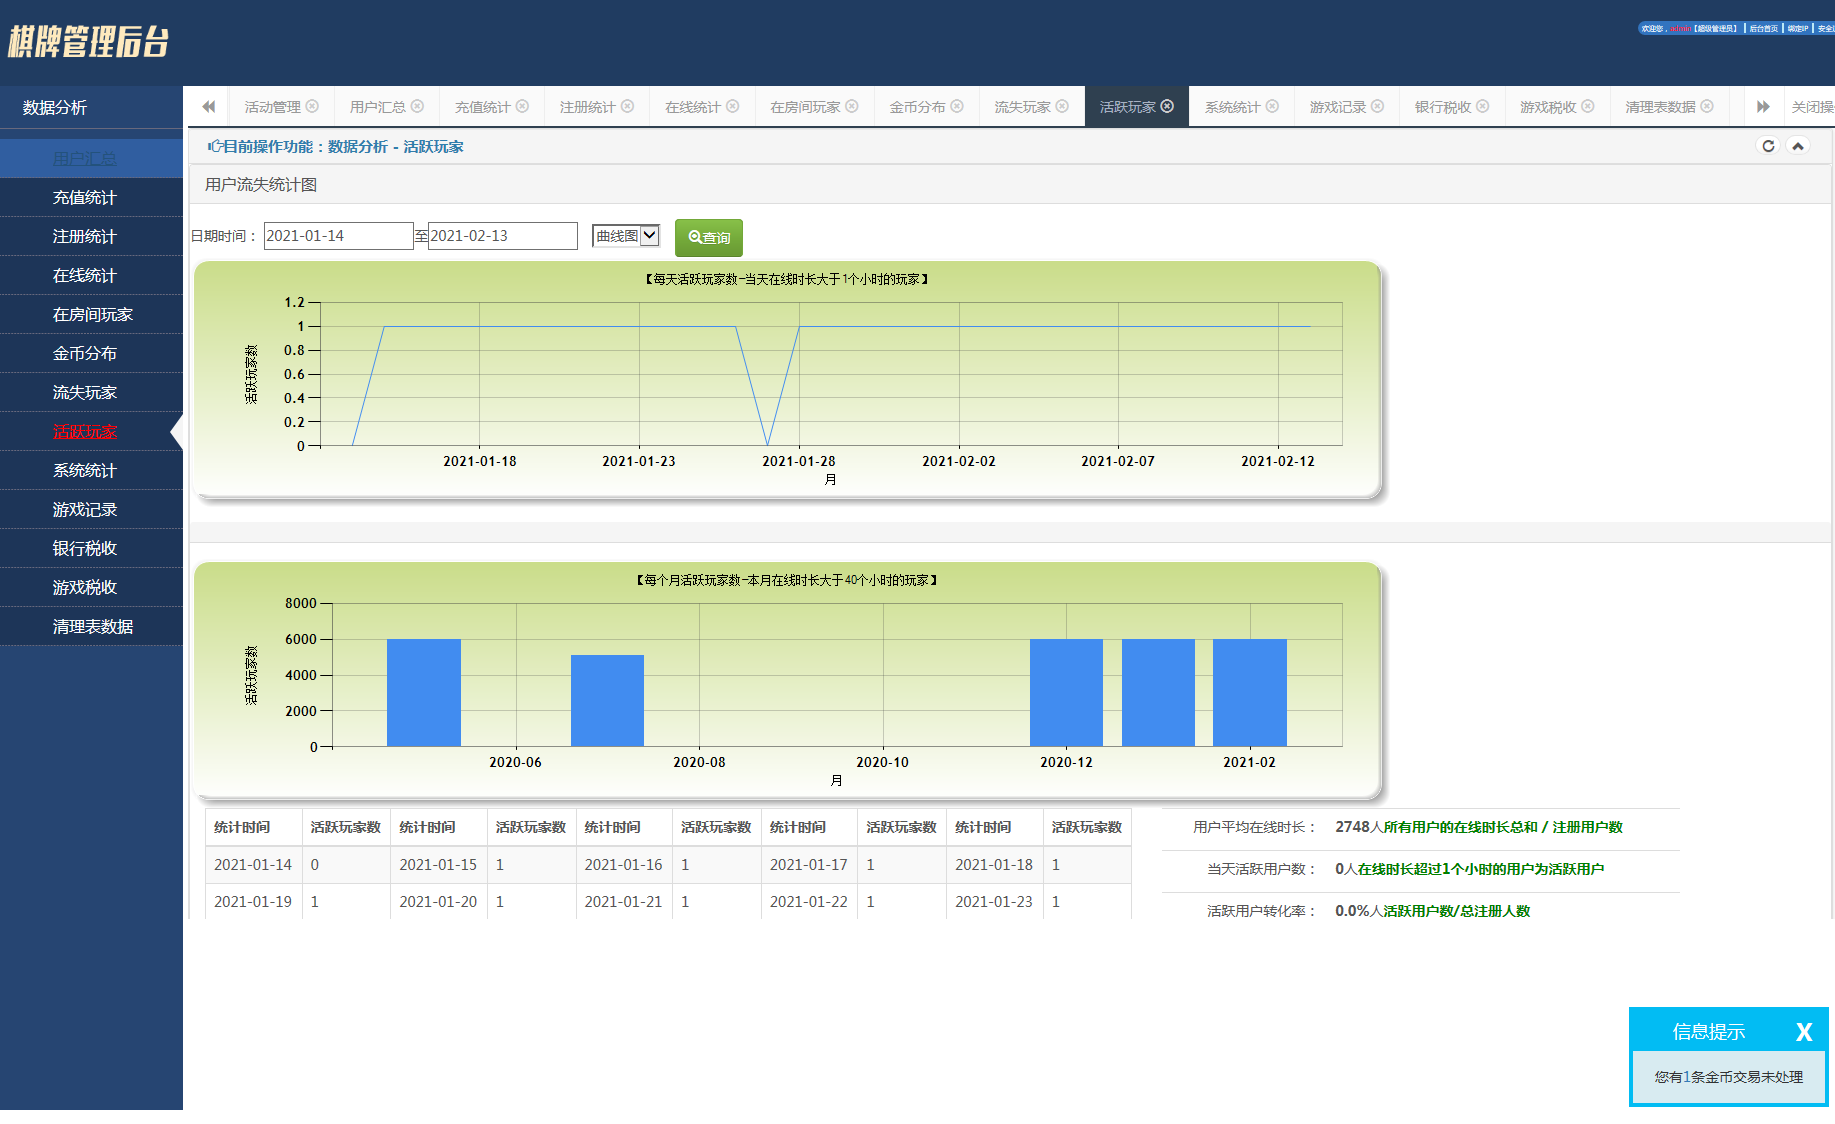Click the refresh icon in the breadcrumb bar
This screenshot has height=1124, width=1835.
[x=1768, y=146]
